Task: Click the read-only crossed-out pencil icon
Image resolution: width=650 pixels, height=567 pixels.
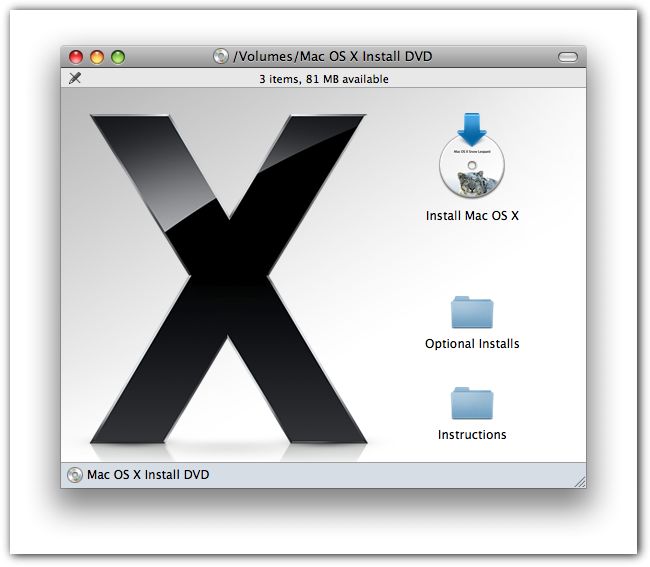Action: [75, 78]
